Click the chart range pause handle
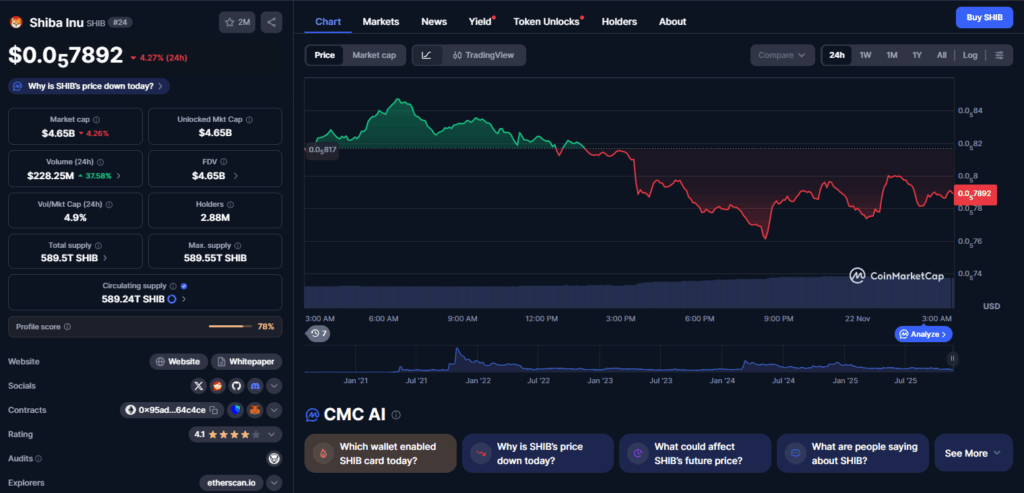 [952, 357]
